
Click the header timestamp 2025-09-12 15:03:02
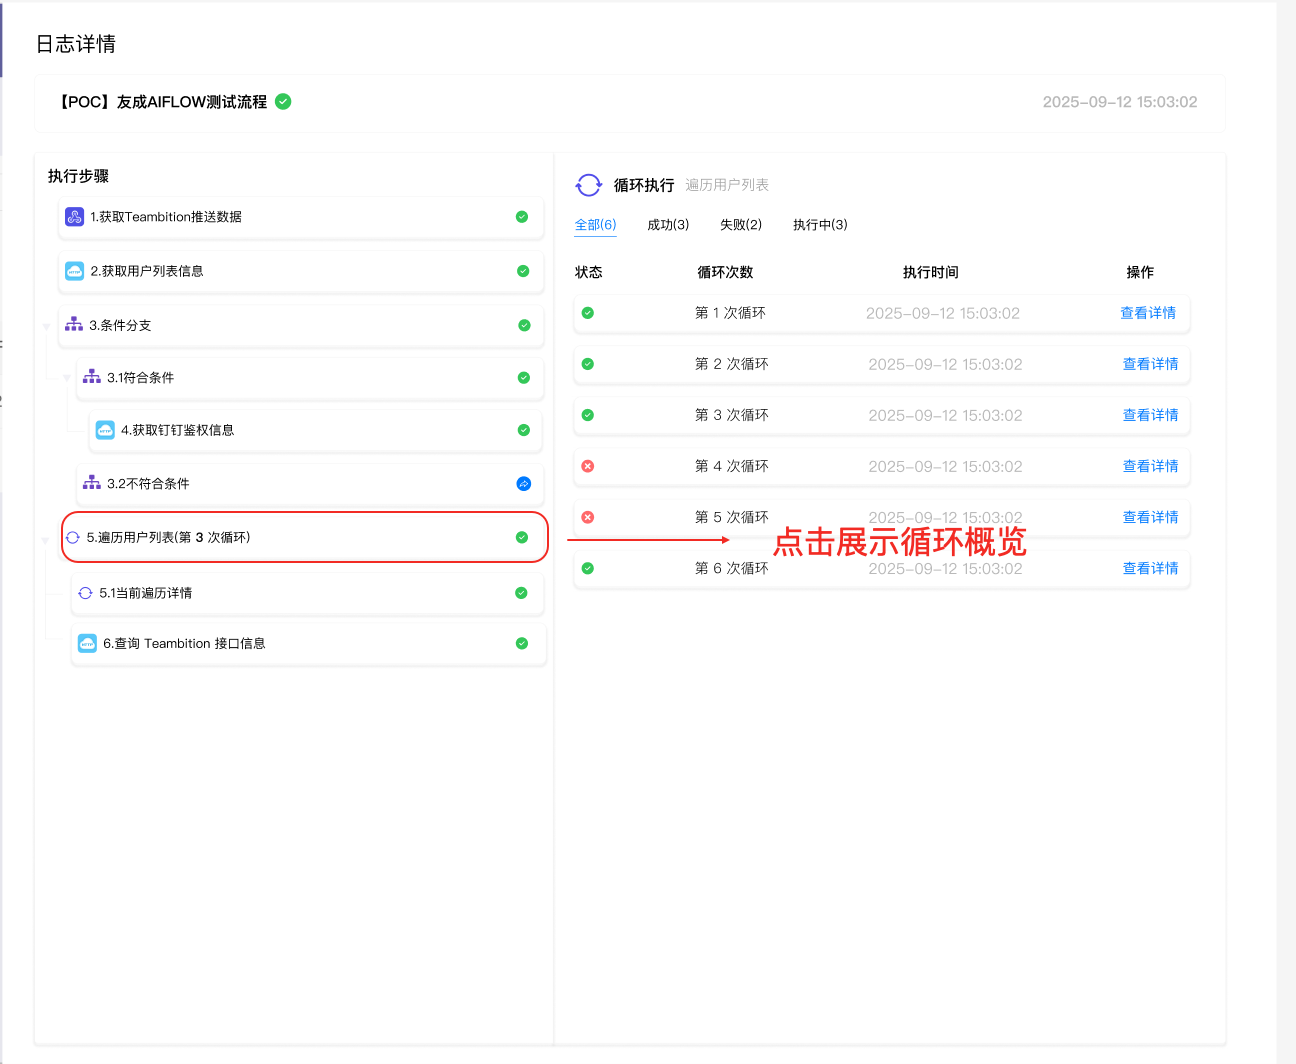1120,102
